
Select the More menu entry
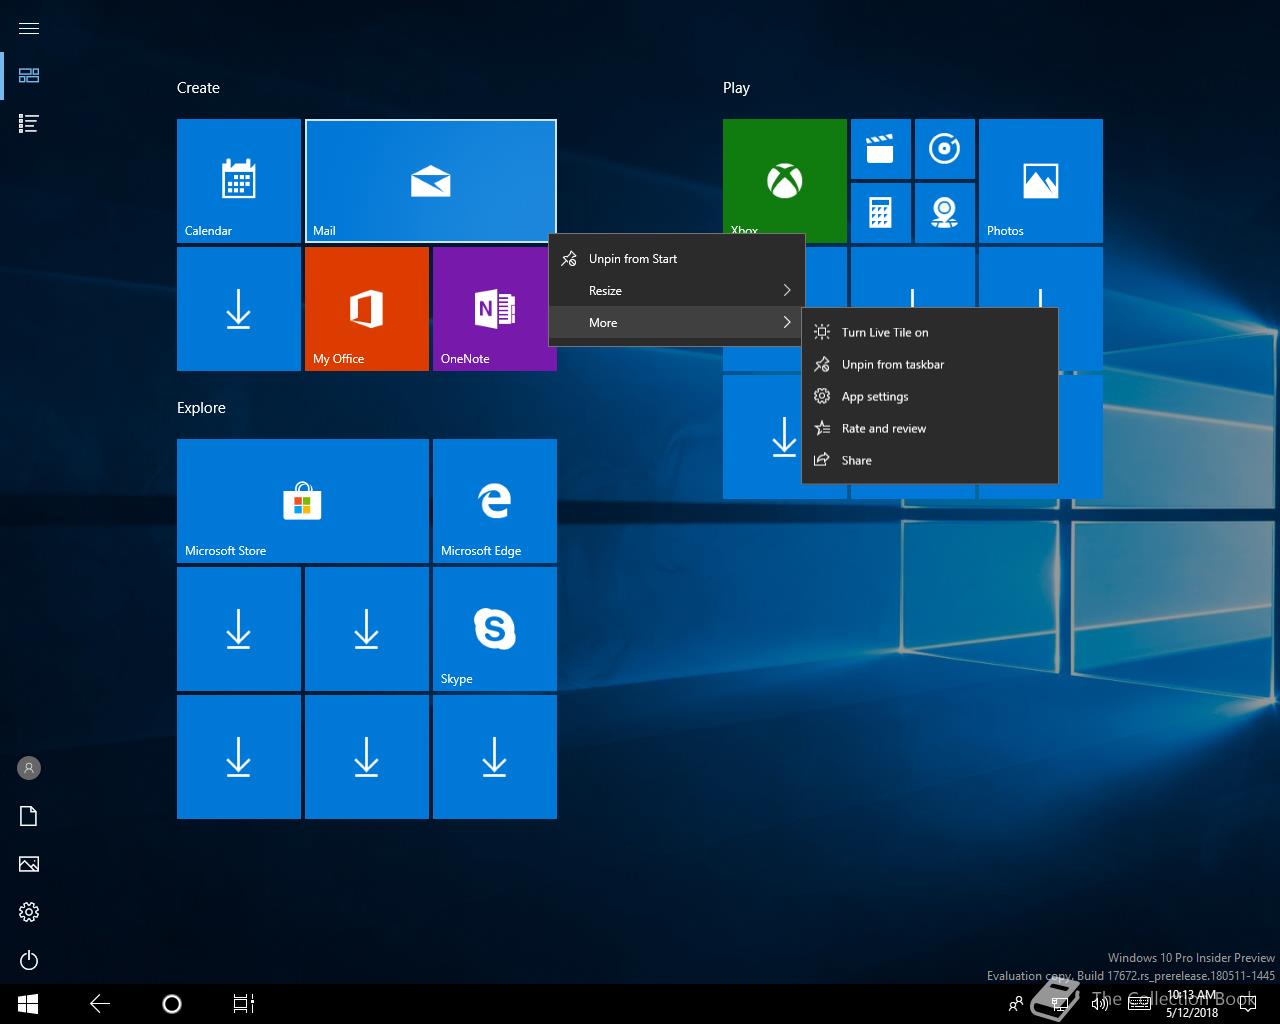tap(677, 323)
